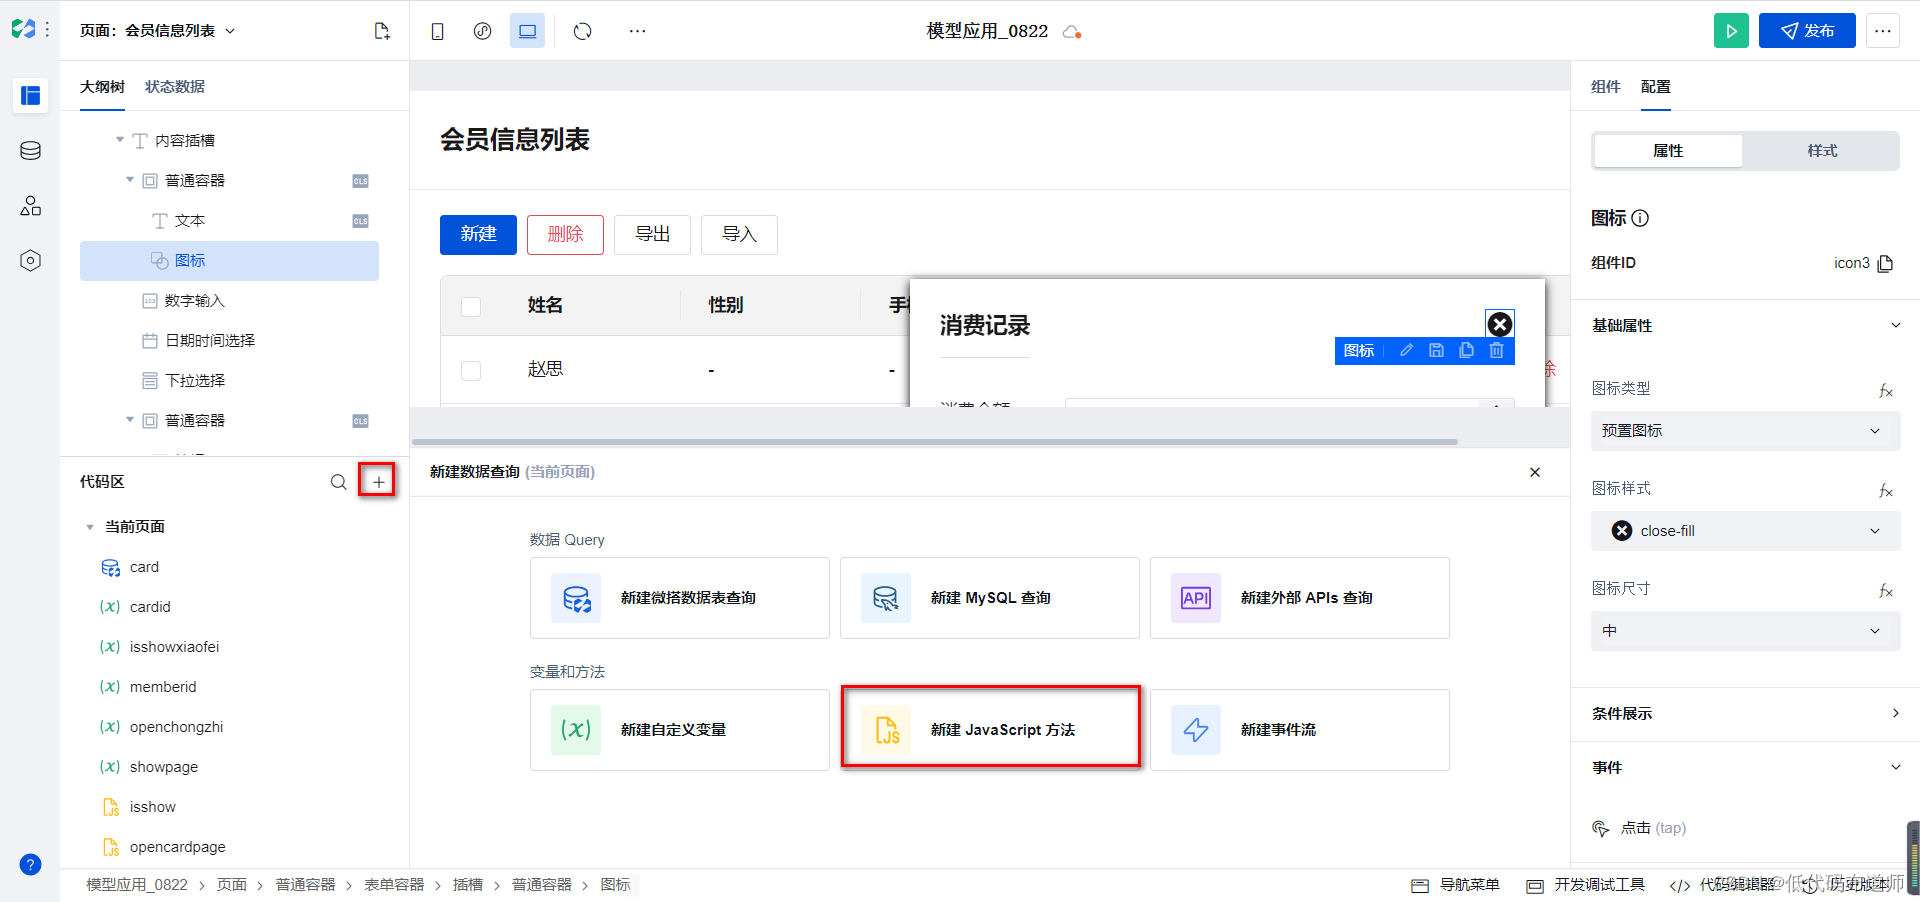Select the 属性 segment tab
1920x902 pixels.
(1668, 151)
